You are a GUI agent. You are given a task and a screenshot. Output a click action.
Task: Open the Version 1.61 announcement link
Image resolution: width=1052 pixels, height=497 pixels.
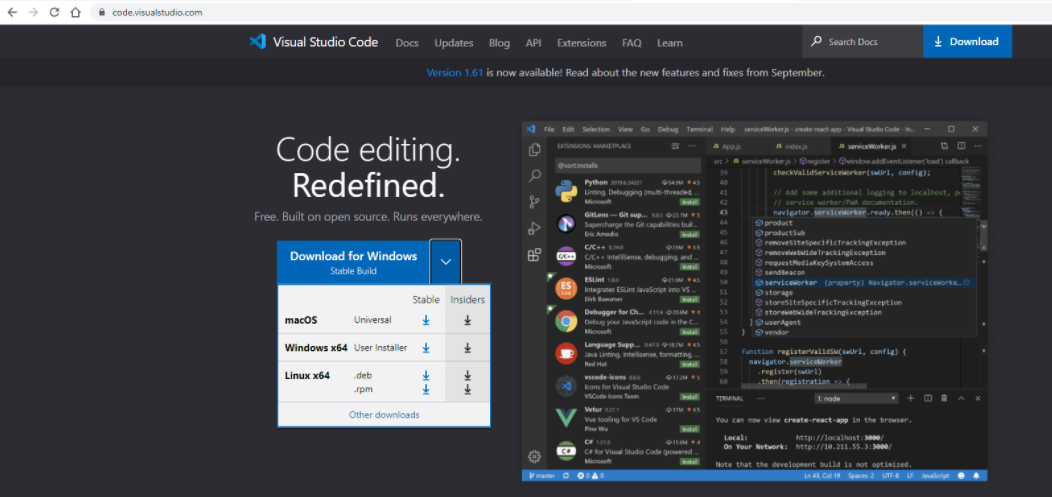click(x=454, y=73)
